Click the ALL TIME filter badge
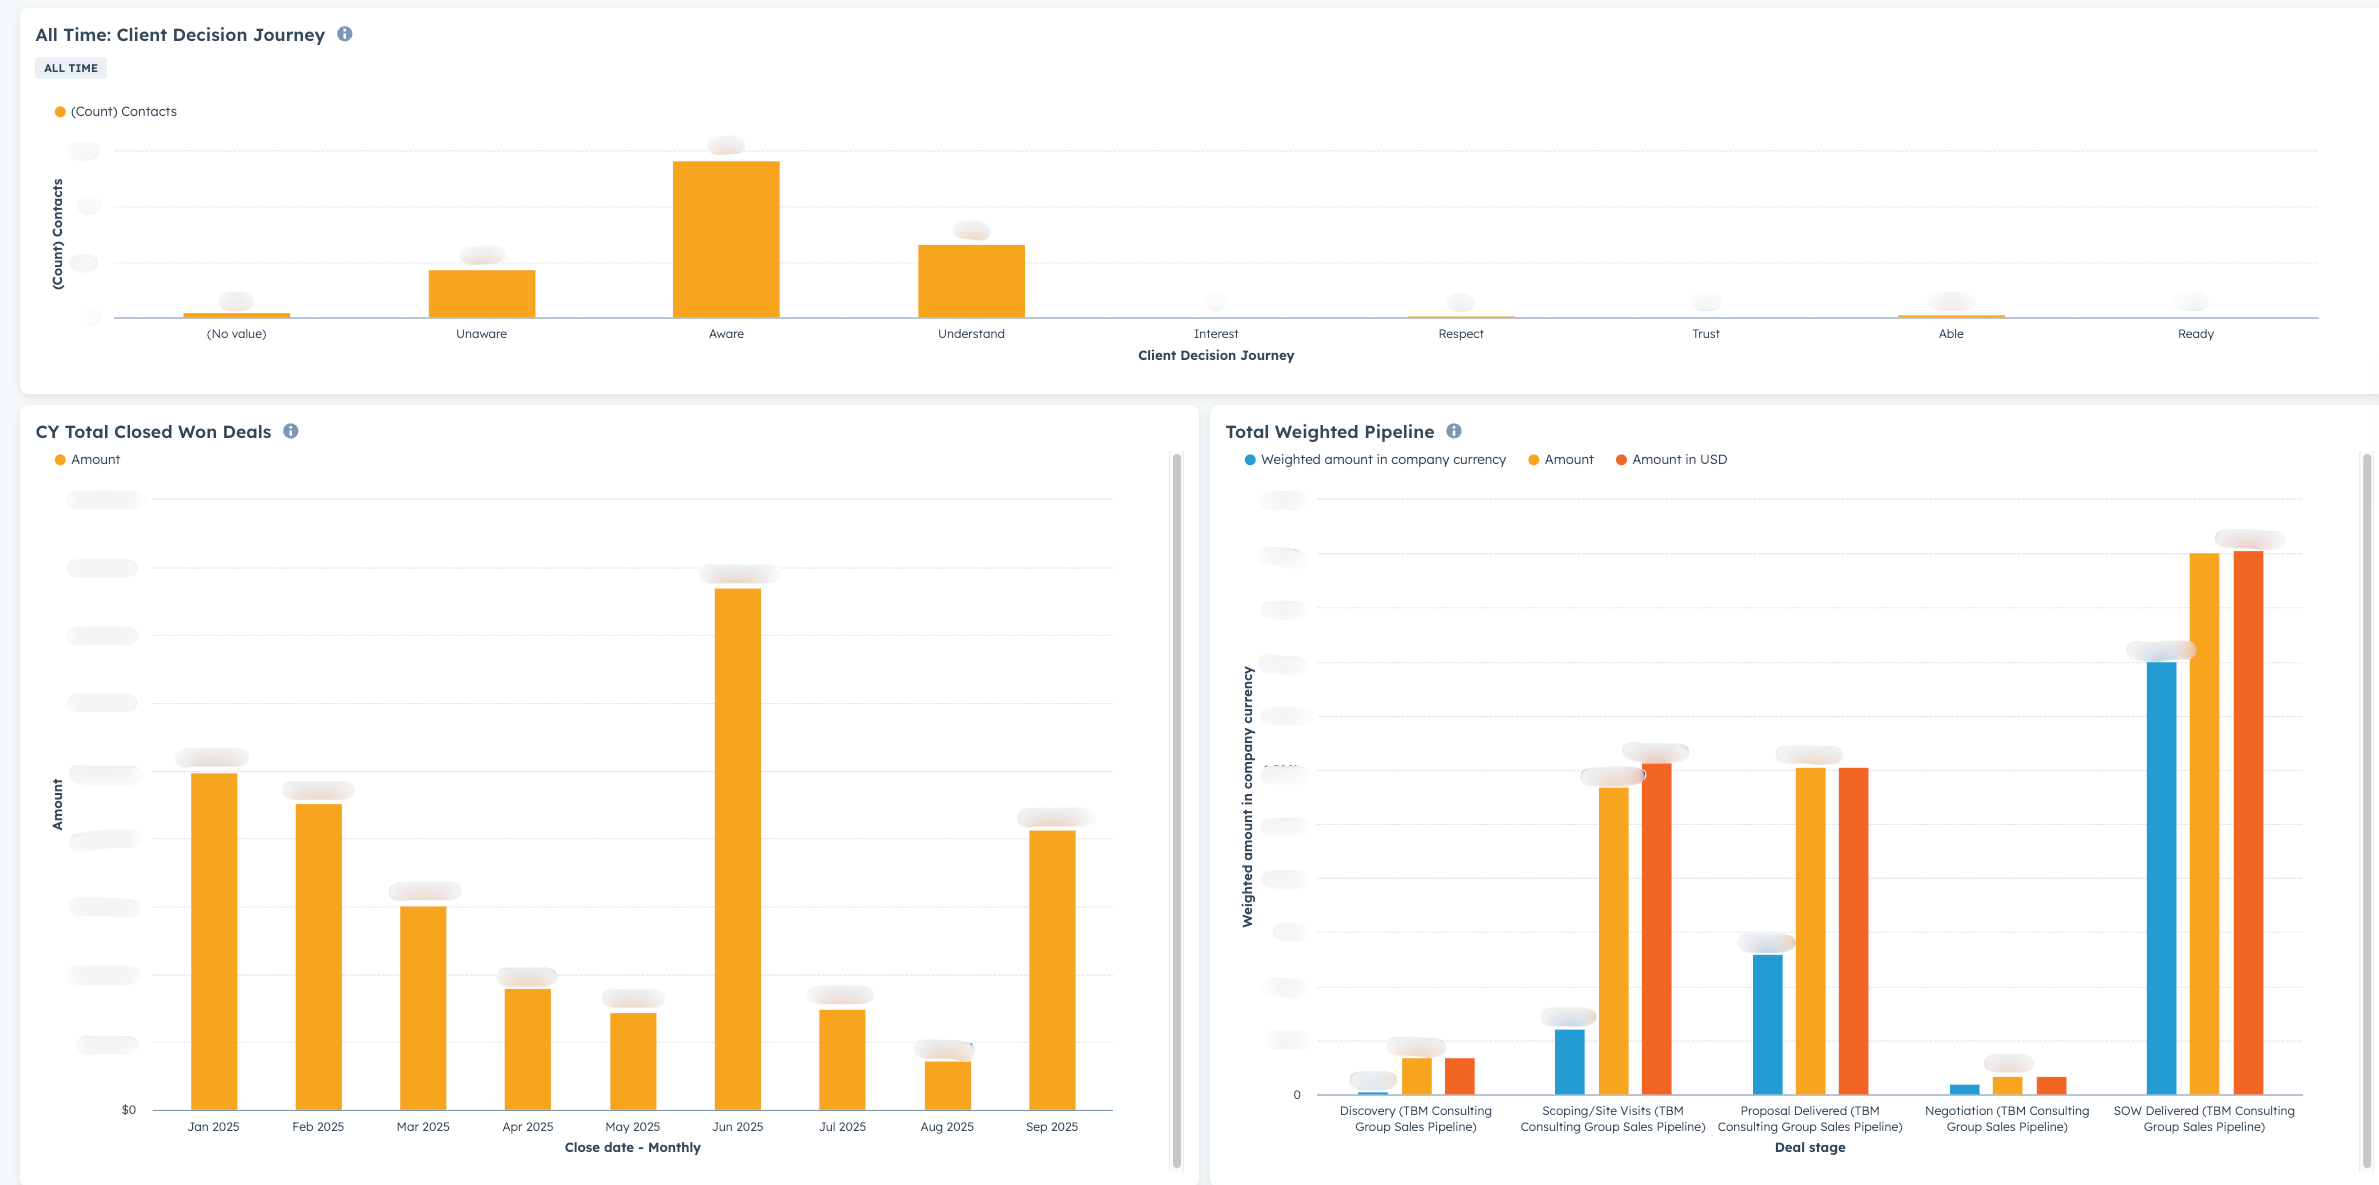 pos(71,68)
